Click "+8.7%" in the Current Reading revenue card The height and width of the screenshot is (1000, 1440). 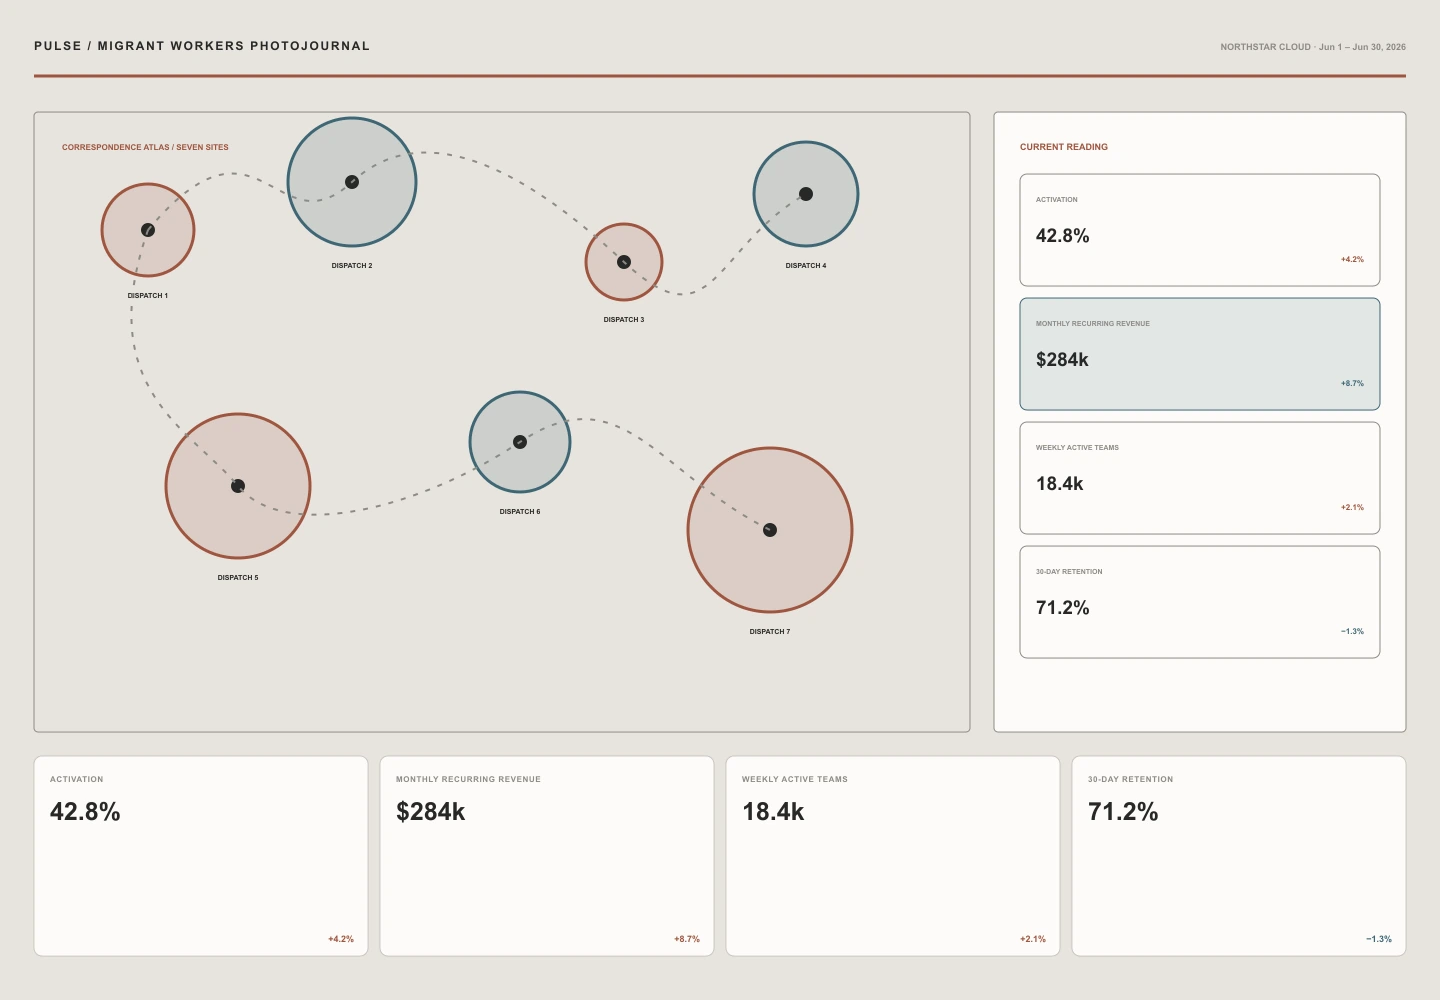tap(1352, 384)
